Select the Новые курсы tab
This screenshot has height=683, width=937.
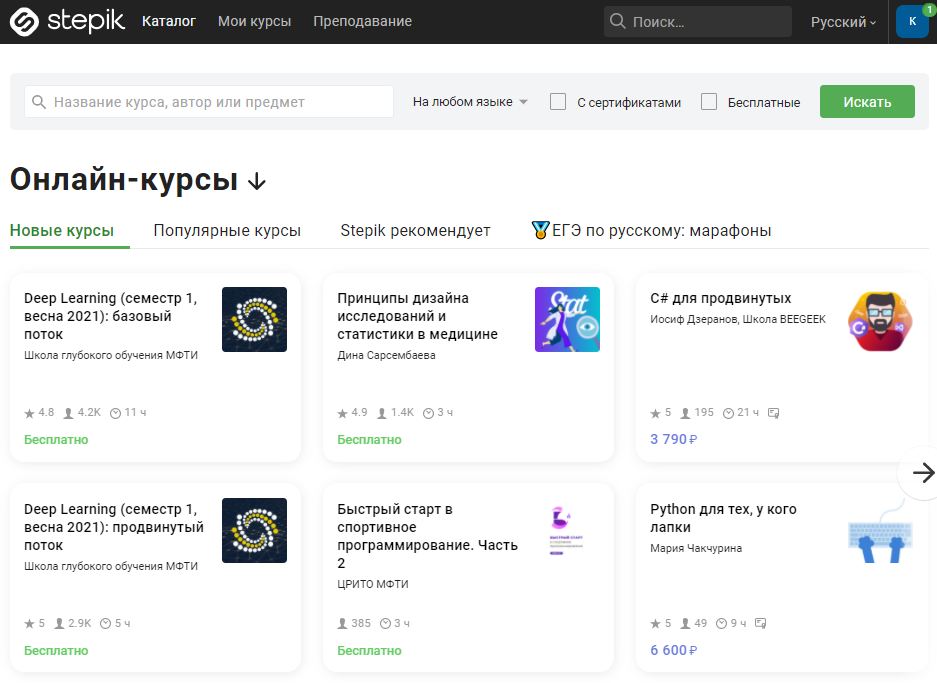62,231
